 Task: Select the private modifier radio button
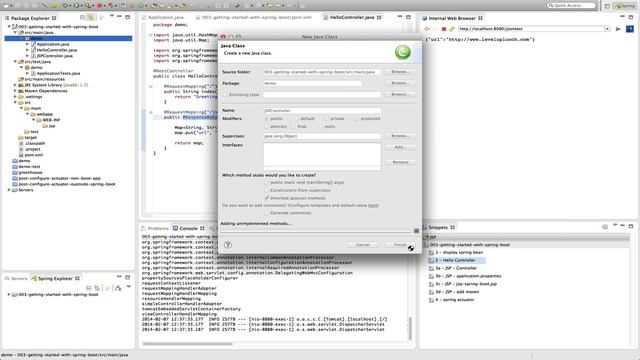point(326,118)
